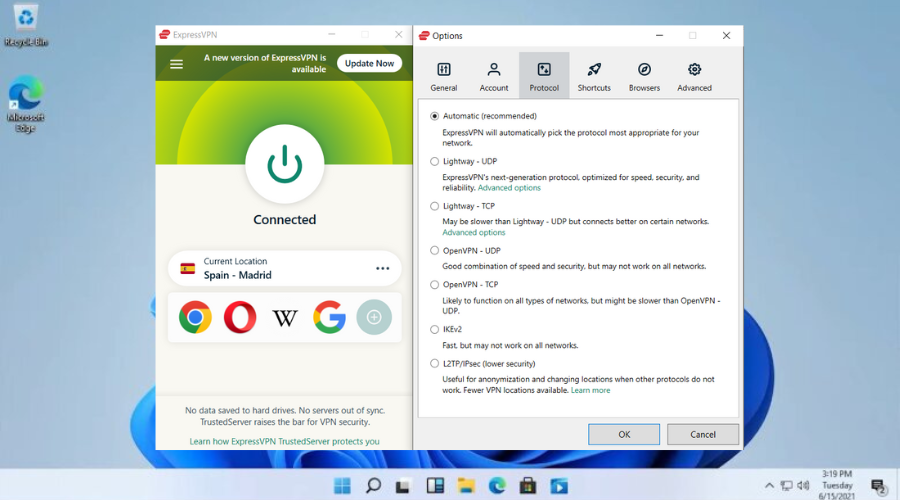The image size is (900, 500).
Task: Select L2TP/IPsec lower security protocol
Action: click(435, 364)
